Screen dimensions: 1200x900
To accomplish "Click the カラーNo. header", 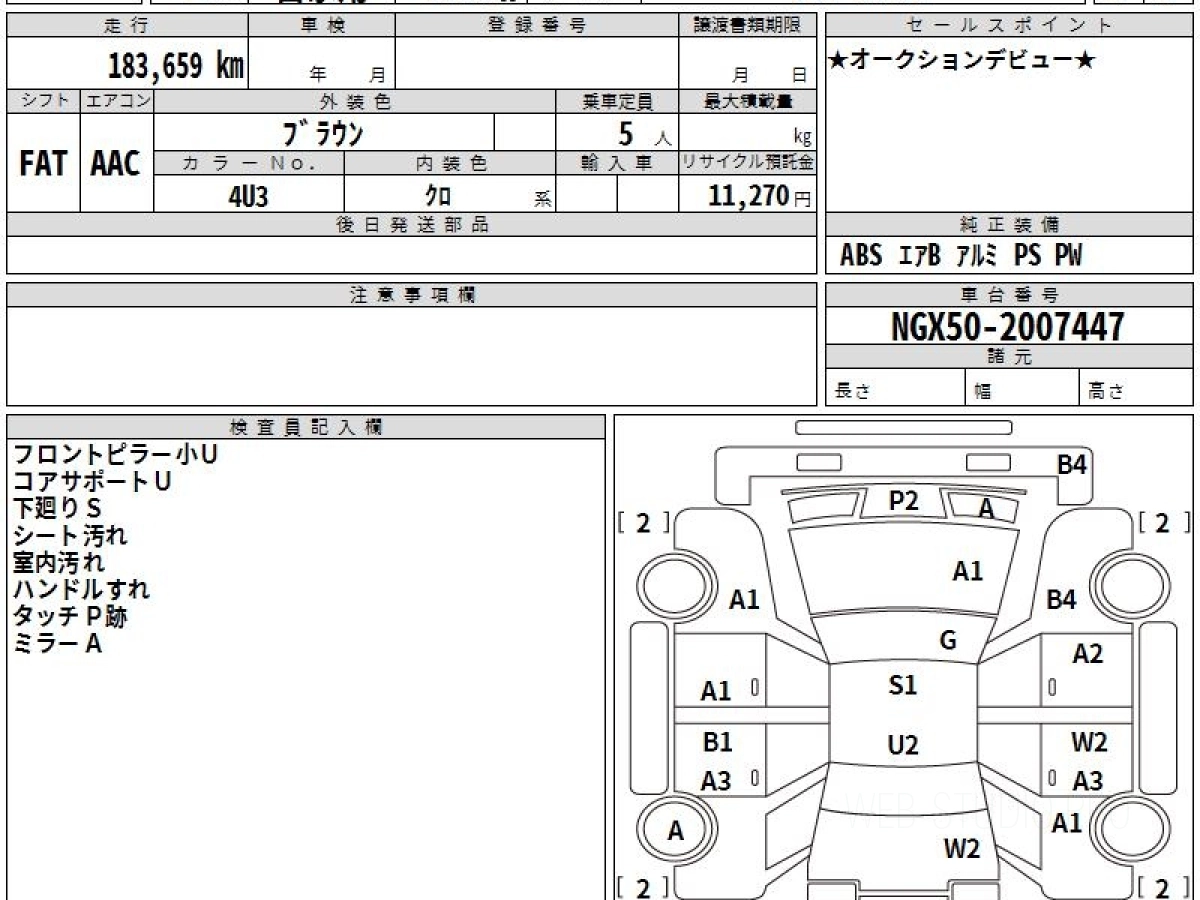I will point(249,163).
